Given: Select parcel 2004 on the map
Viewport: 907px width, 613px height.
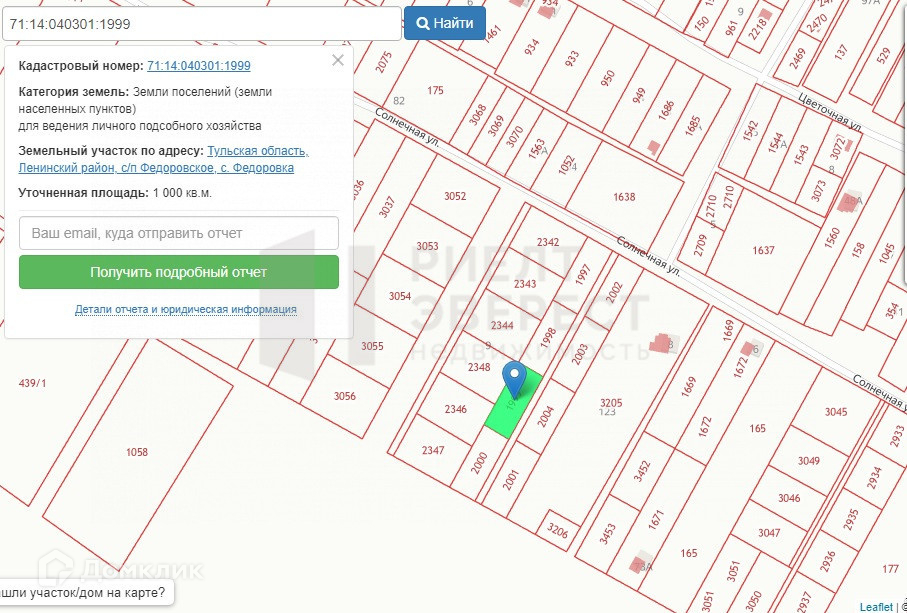Looking at the screenshot, I should [x=546, y=416].
